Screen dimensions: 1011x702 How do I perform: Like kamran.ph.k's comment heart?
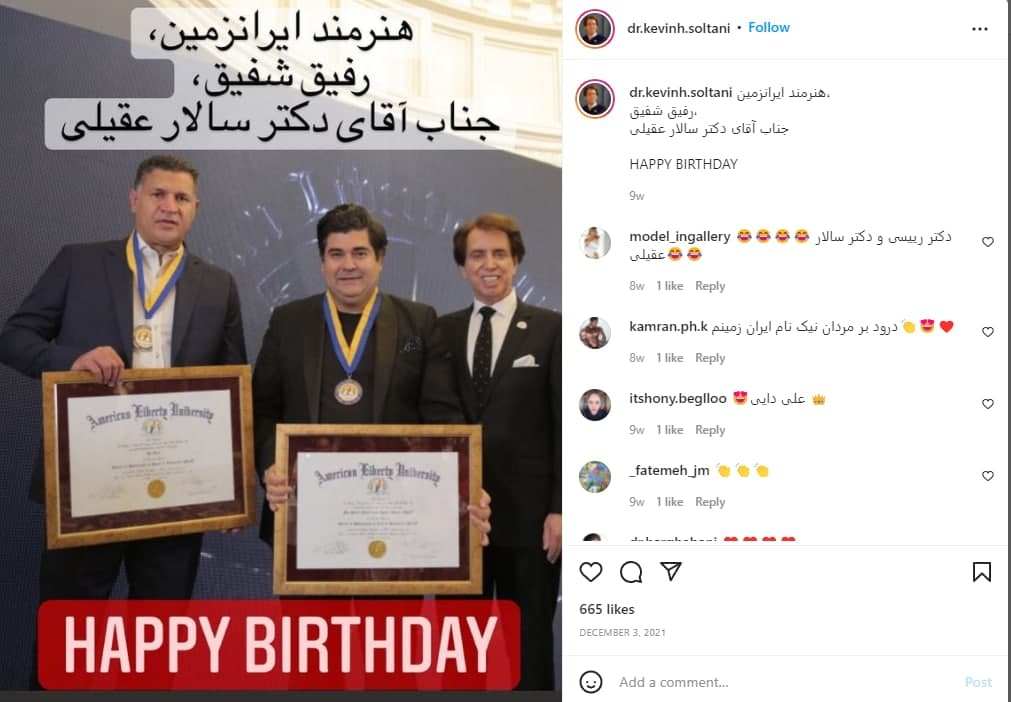tap(988, 331)
